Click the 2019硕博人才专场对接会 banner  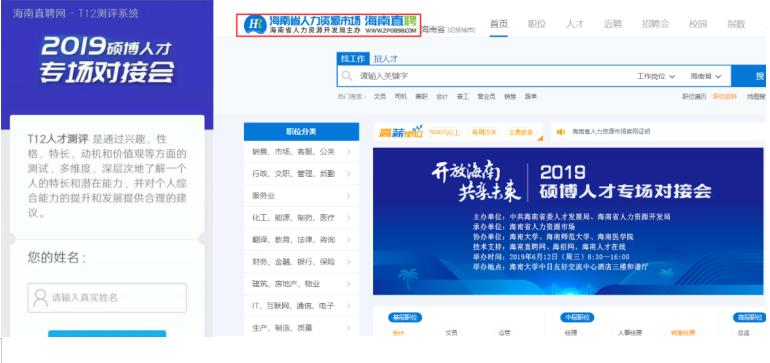[x=569, y=221]
